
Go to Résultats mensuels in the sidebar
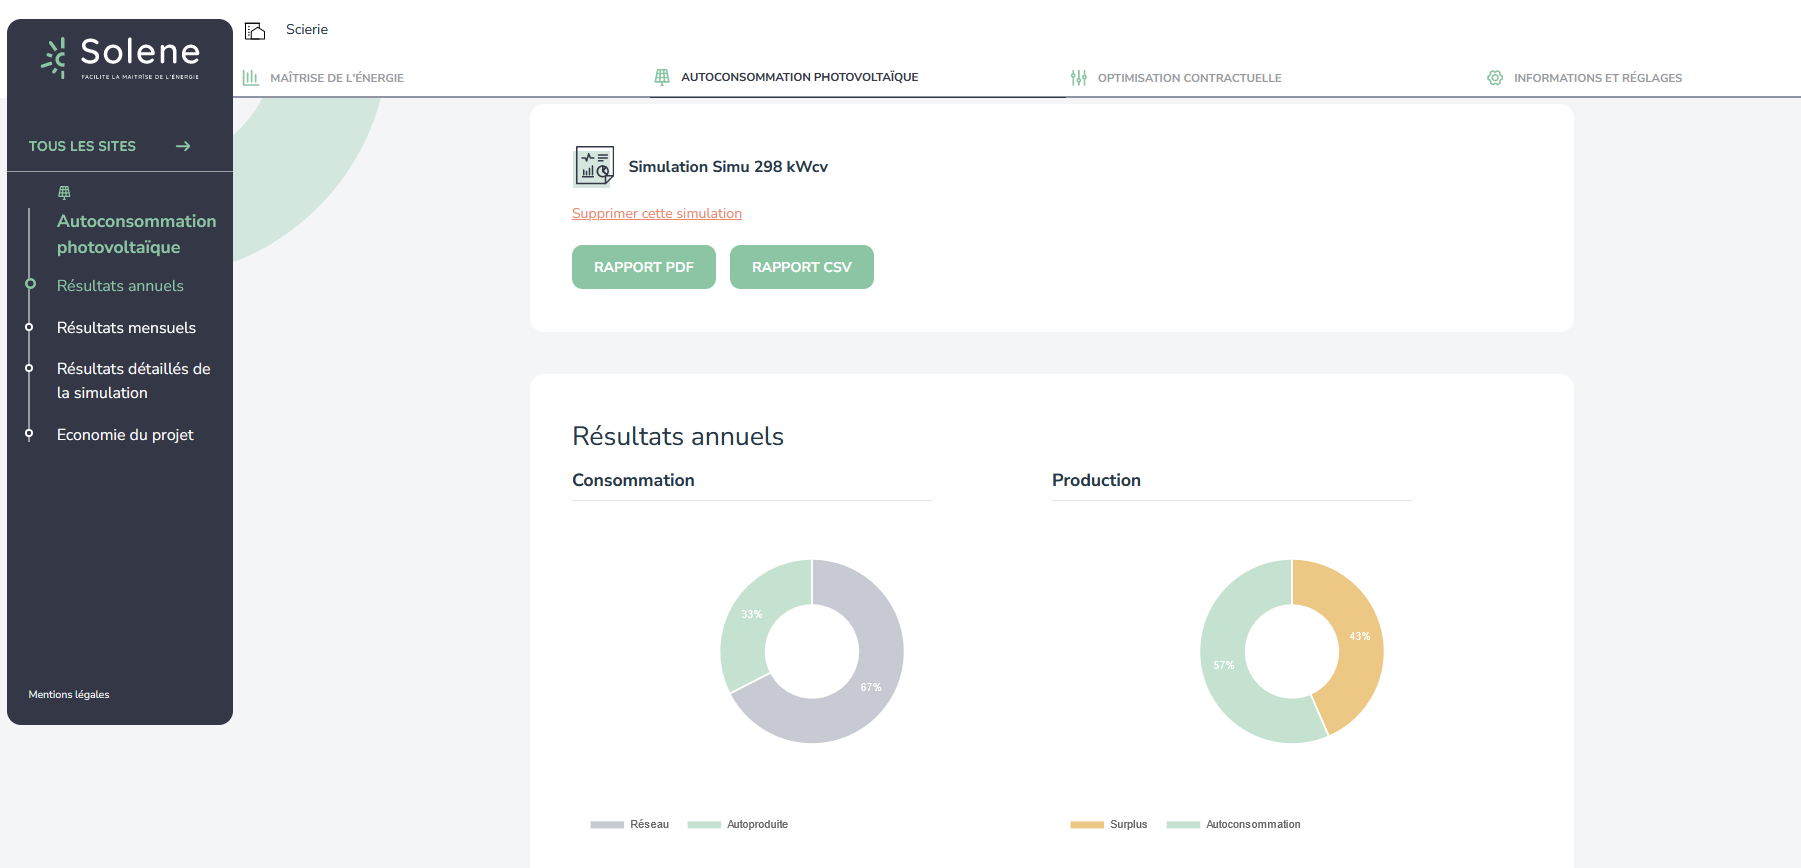point(126,328)
